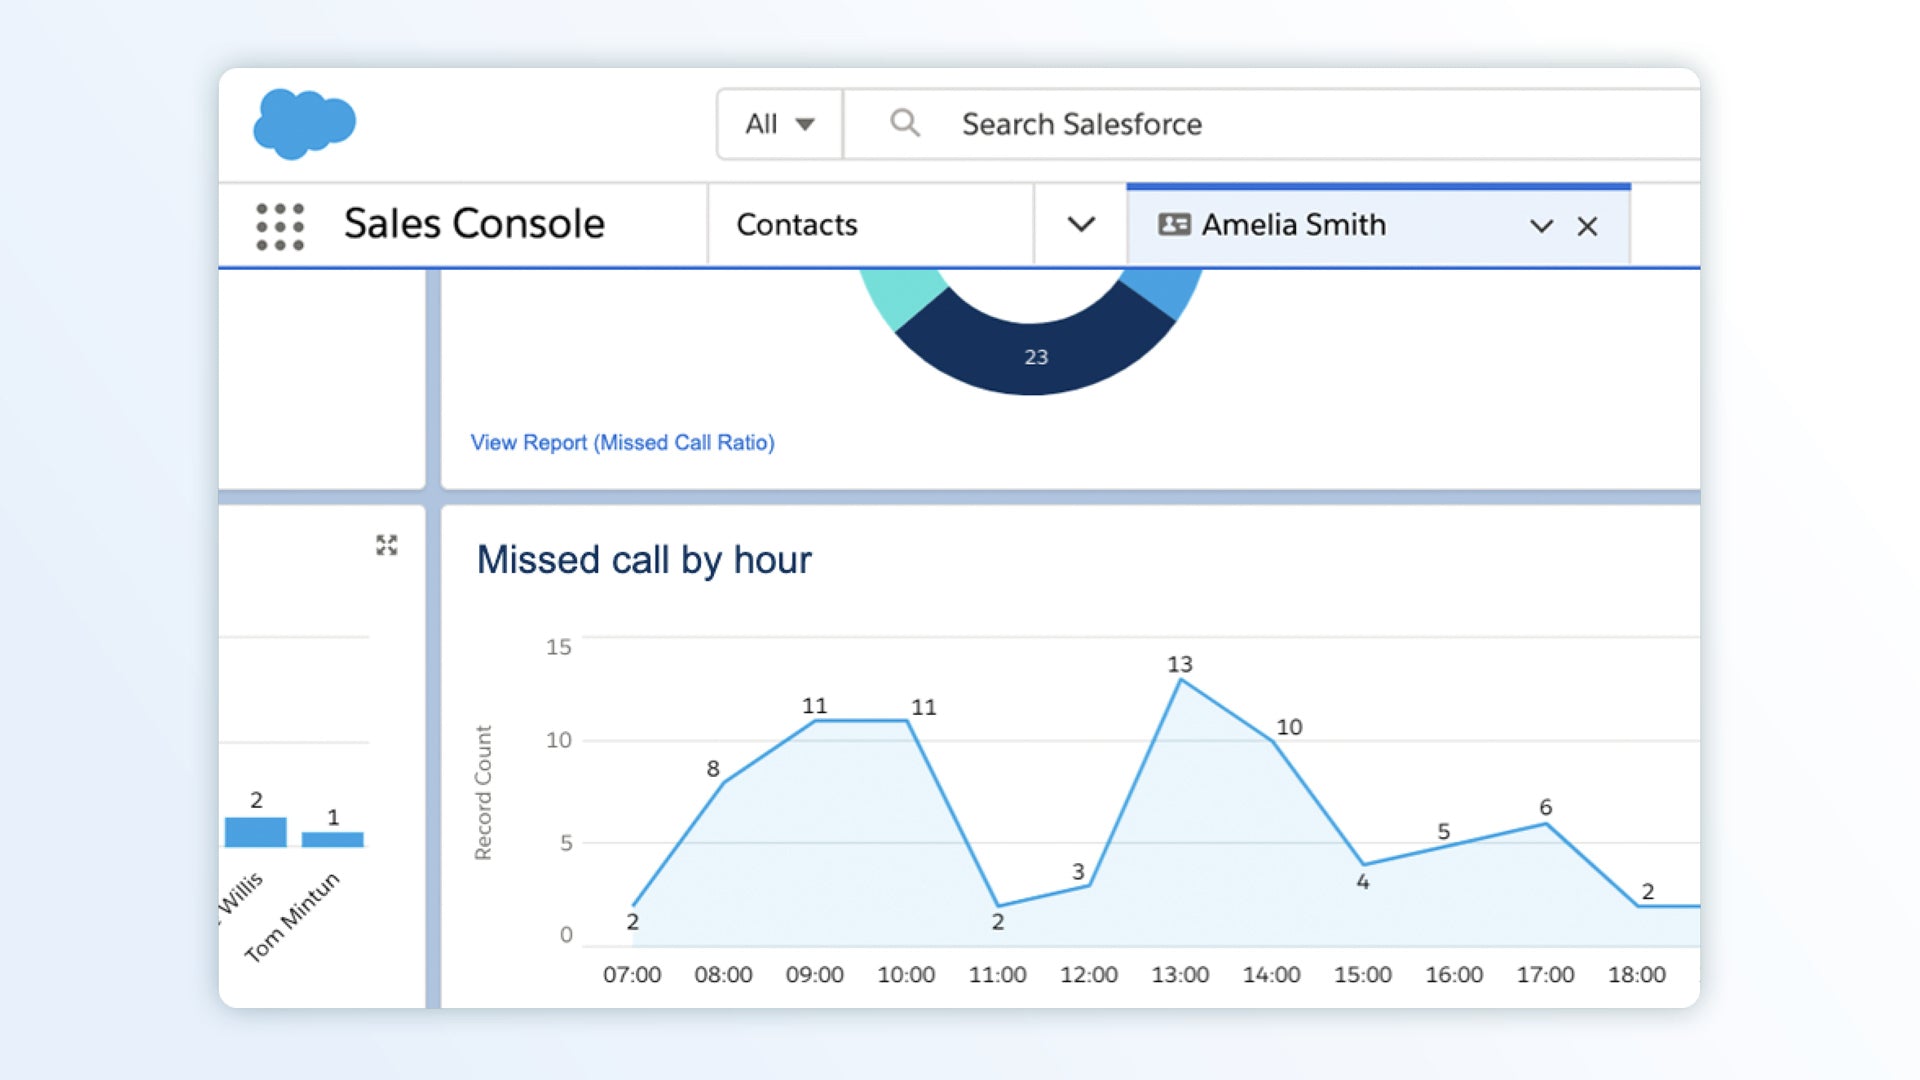Switch to the Amelia Smith tab
Image resolution: width=1920 pixels, height=1080 pixels.
pyautogui.click(x=1294, y=225)
